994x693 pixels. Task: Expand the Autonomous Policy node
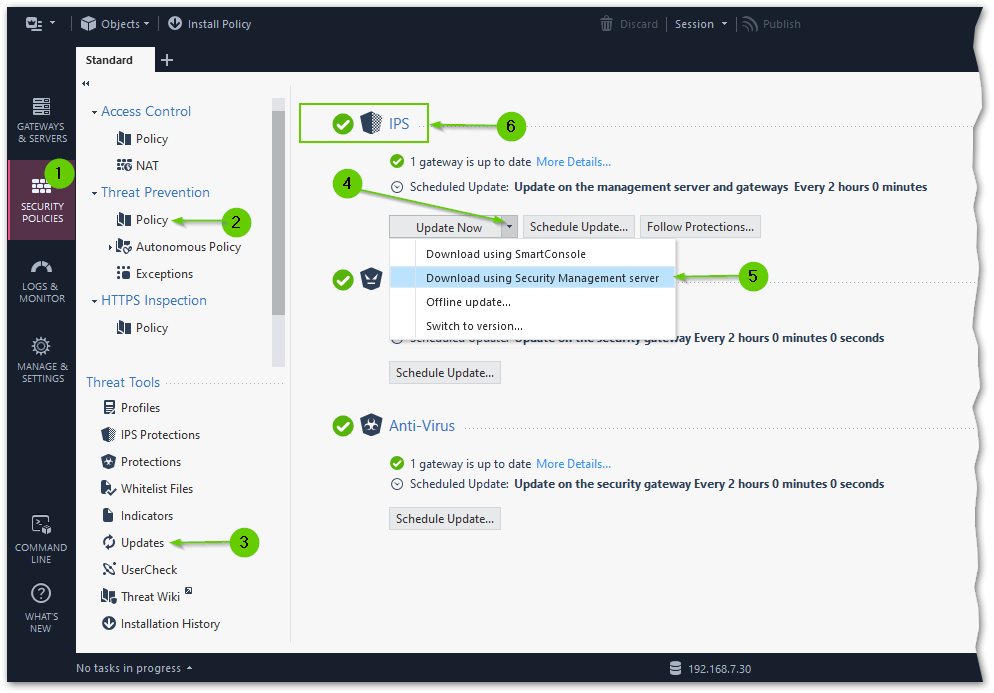click(110, 247)
